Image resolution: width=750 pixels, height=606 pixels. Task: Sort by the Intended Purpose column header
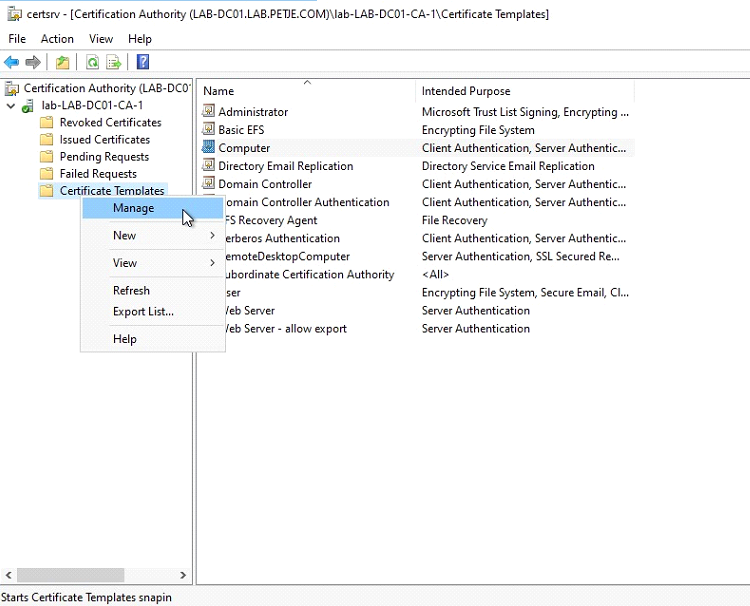(x=466, y=91)
